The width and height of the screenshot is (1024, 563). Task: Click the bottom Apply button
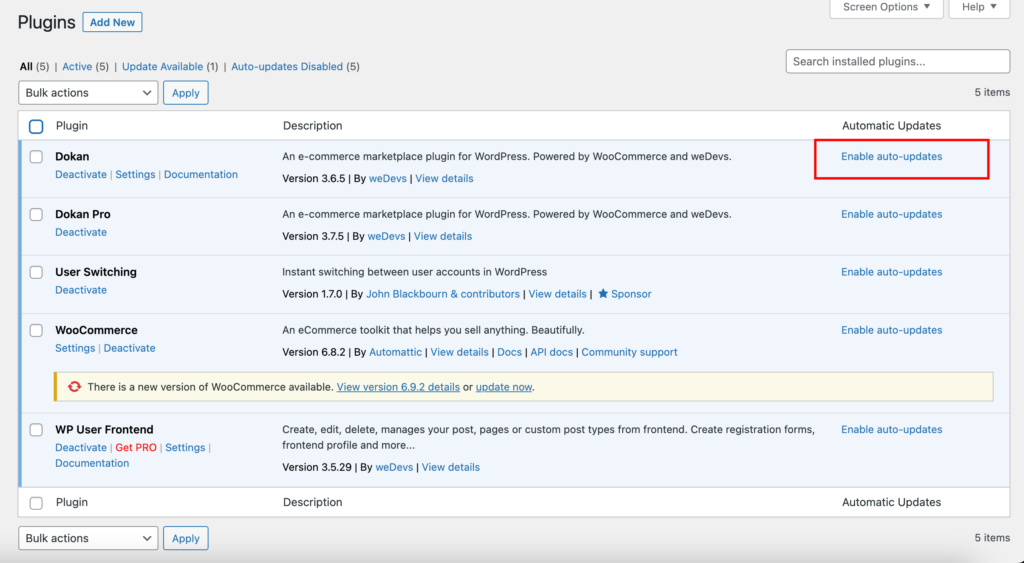tap(185, 538)
